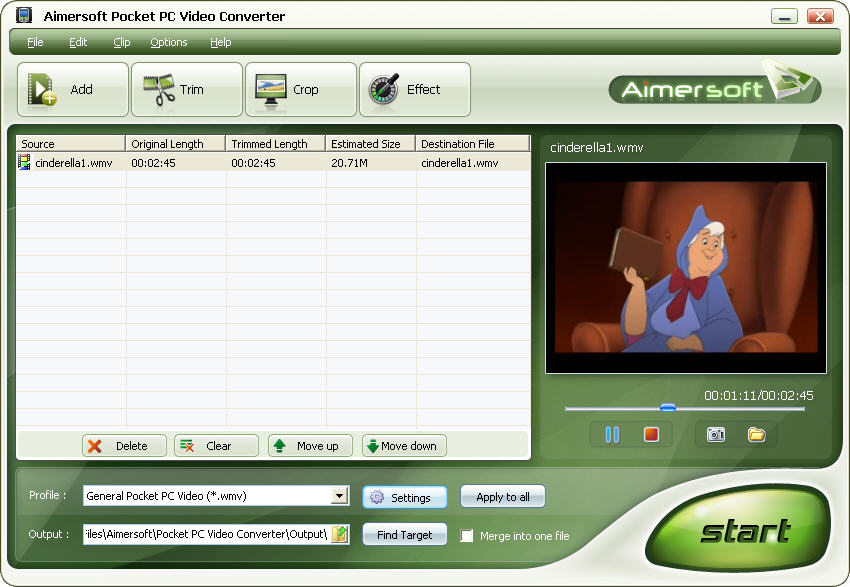Sort by the Original Length column header
This screenshot has height=587, width=850.
click(176, 144)
